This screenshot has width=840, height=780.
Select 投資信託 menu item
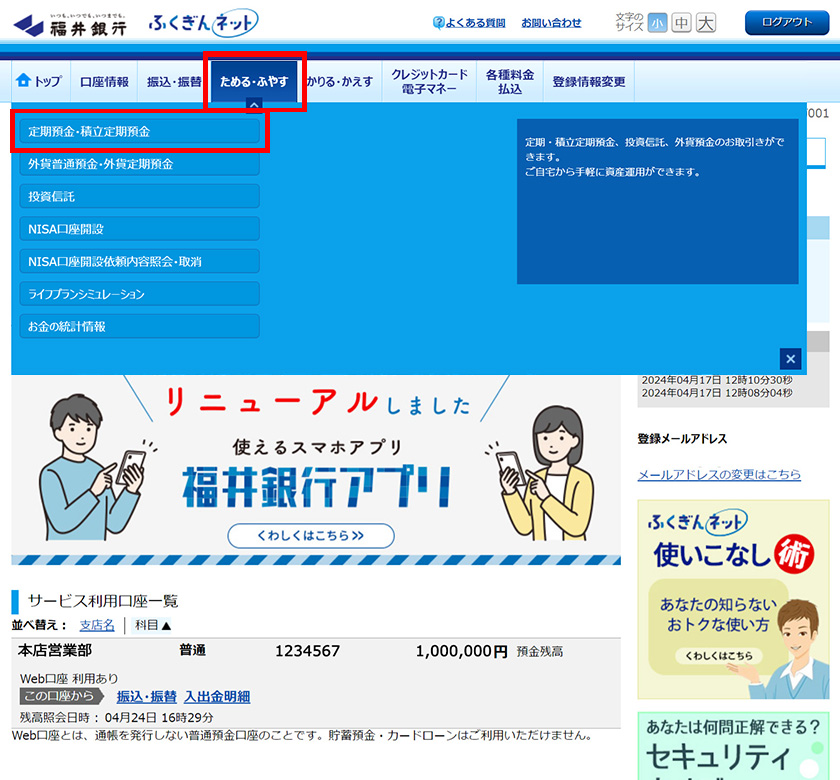pyautogui.click(x=140, y=197)
